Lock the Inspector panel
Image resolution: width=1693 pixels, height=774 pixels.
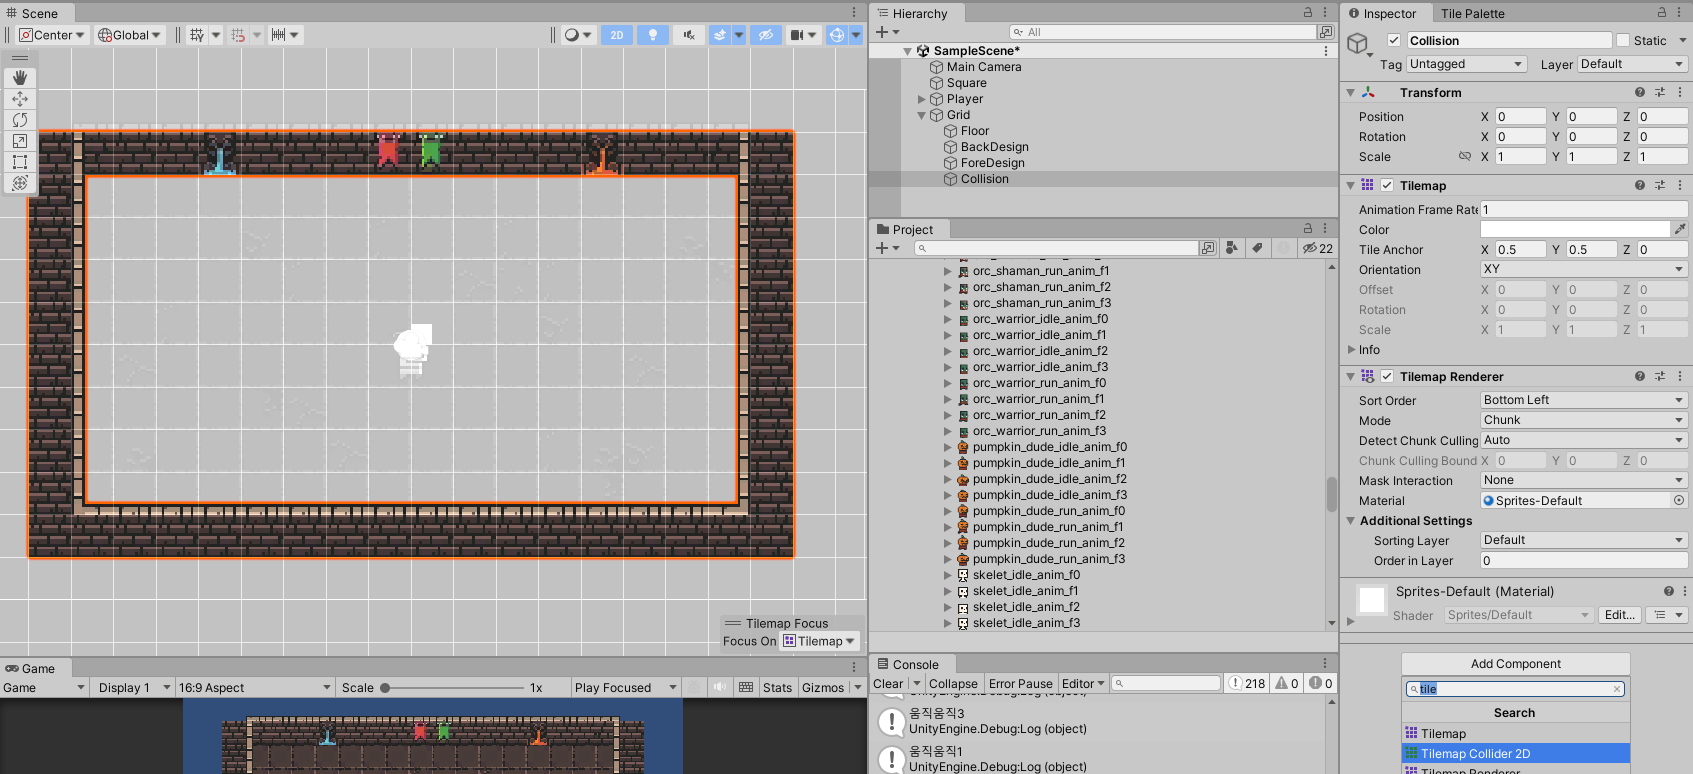pyautogui.click(x=1662, y=13)
